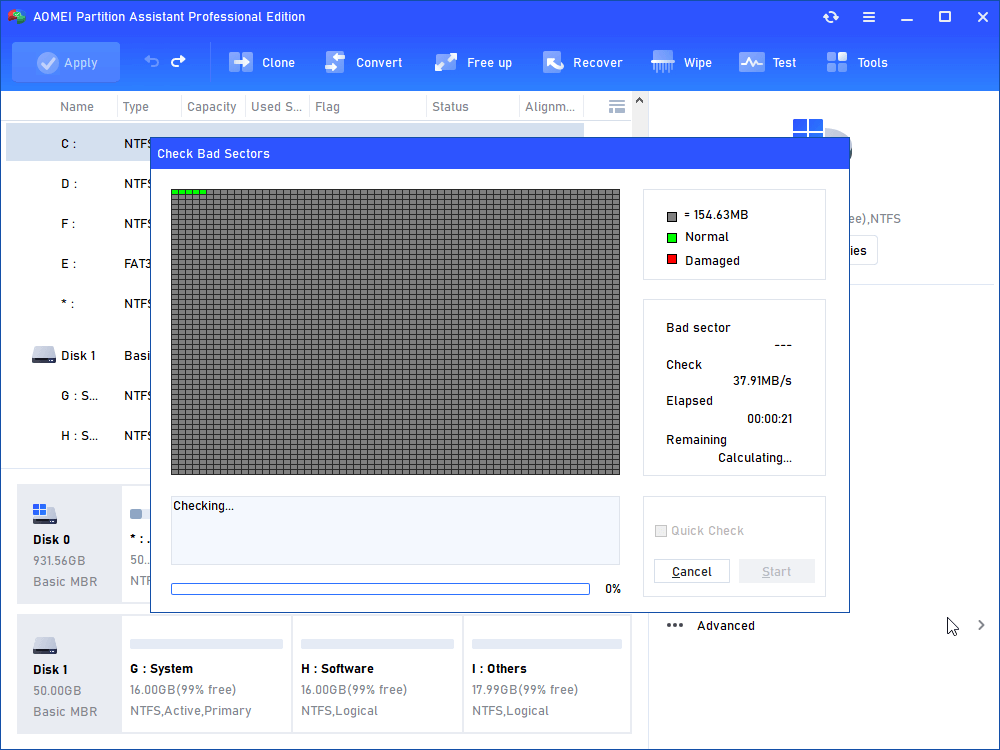Click the gray block size legend swatch
This screenshot has width=1000, height=750.
pyautogui.click(x=672, y=216)
